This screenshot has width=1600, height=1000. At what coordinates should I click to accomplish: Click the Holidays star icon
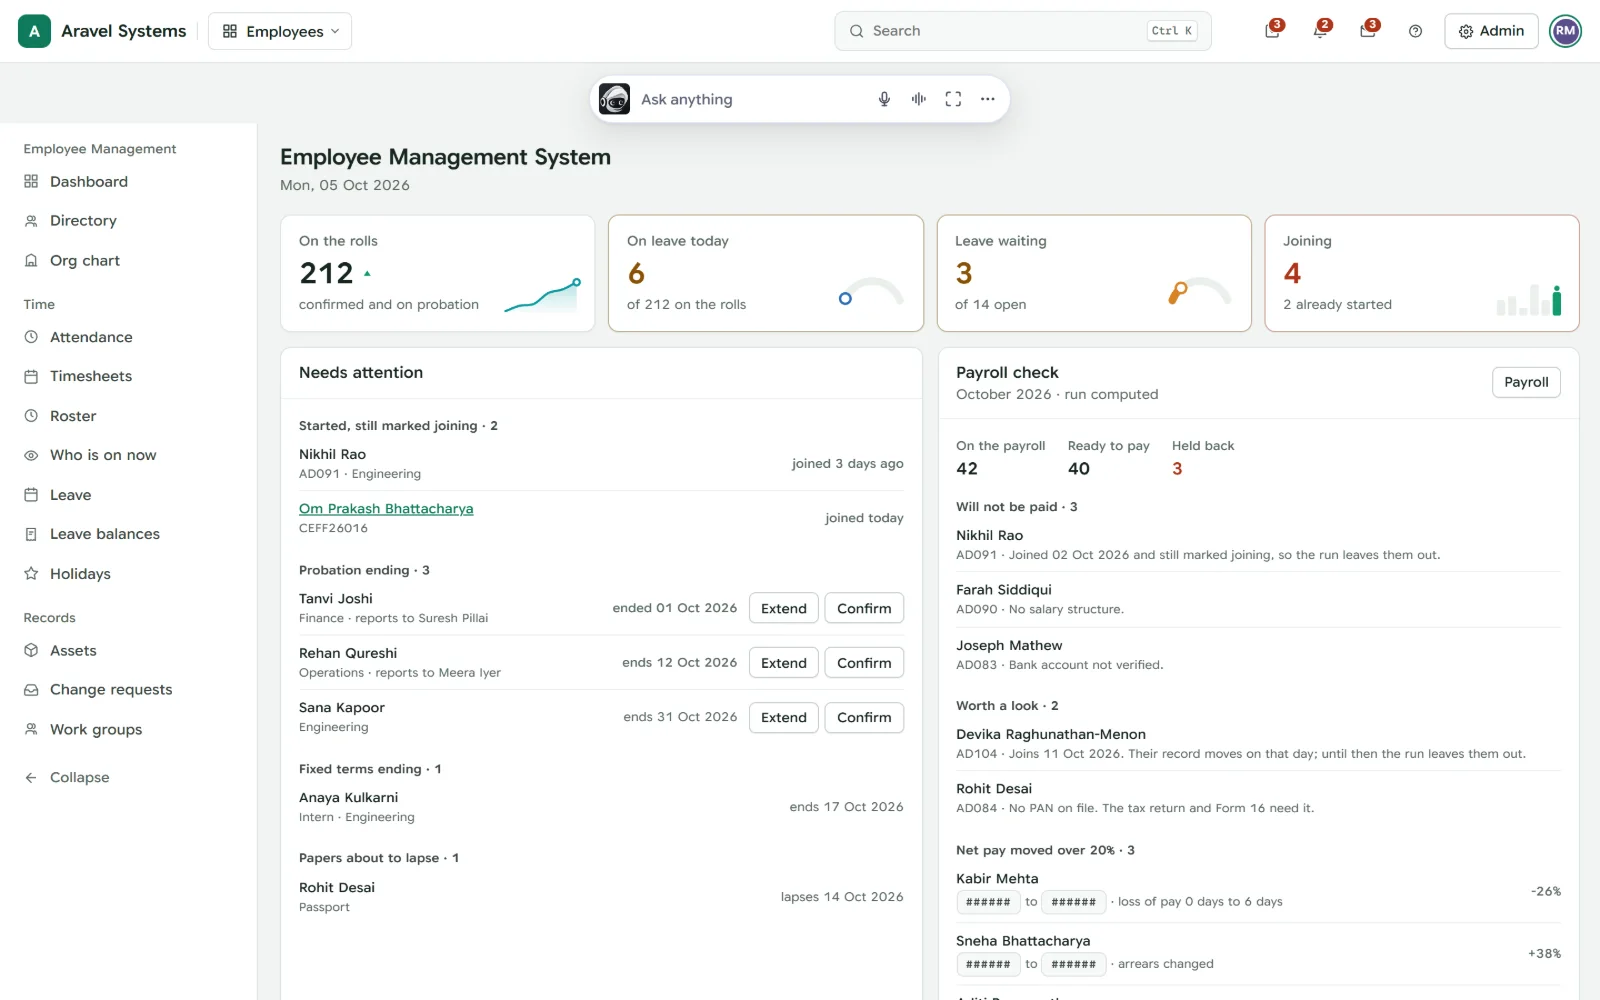(31, 574)
